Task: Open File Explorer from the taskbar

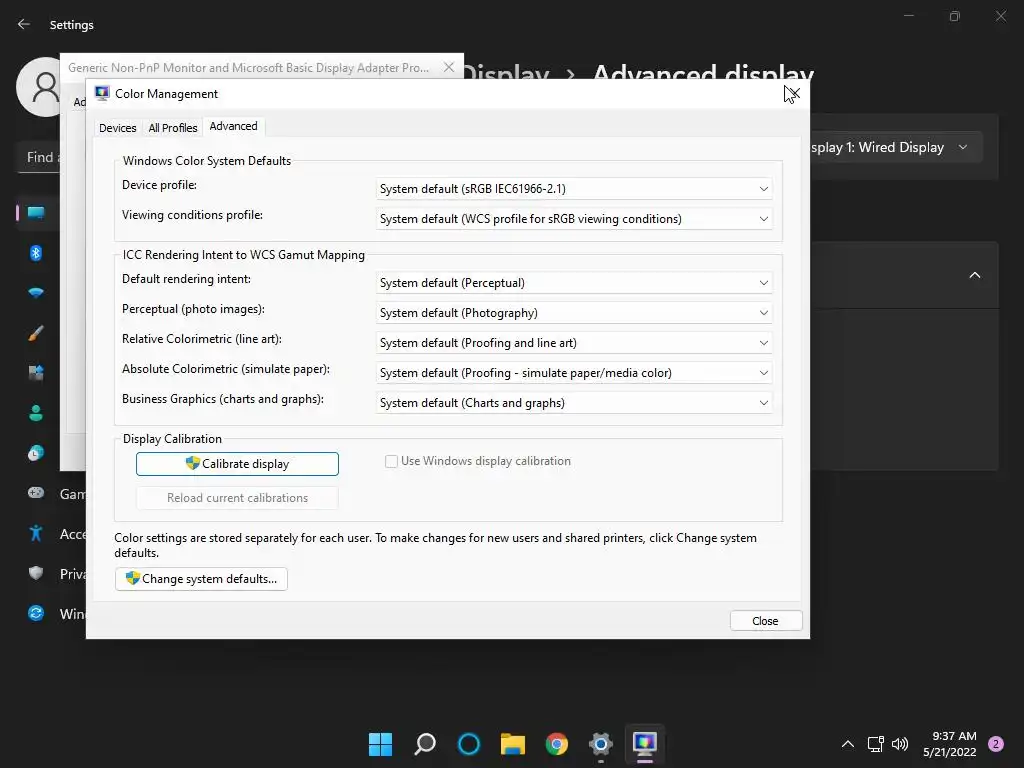Action: pos(513,744)
